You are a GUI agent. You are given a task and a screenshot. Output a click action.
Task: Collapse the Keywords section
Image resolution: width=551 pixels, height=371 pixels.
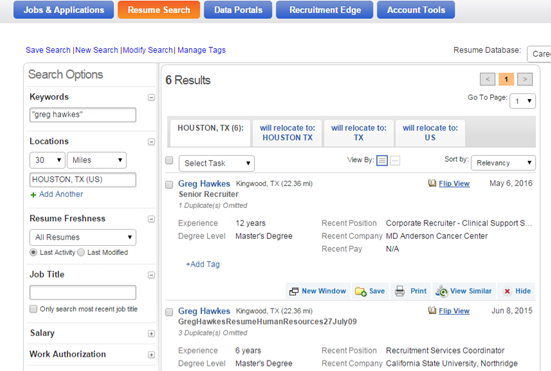click(151, 97)
